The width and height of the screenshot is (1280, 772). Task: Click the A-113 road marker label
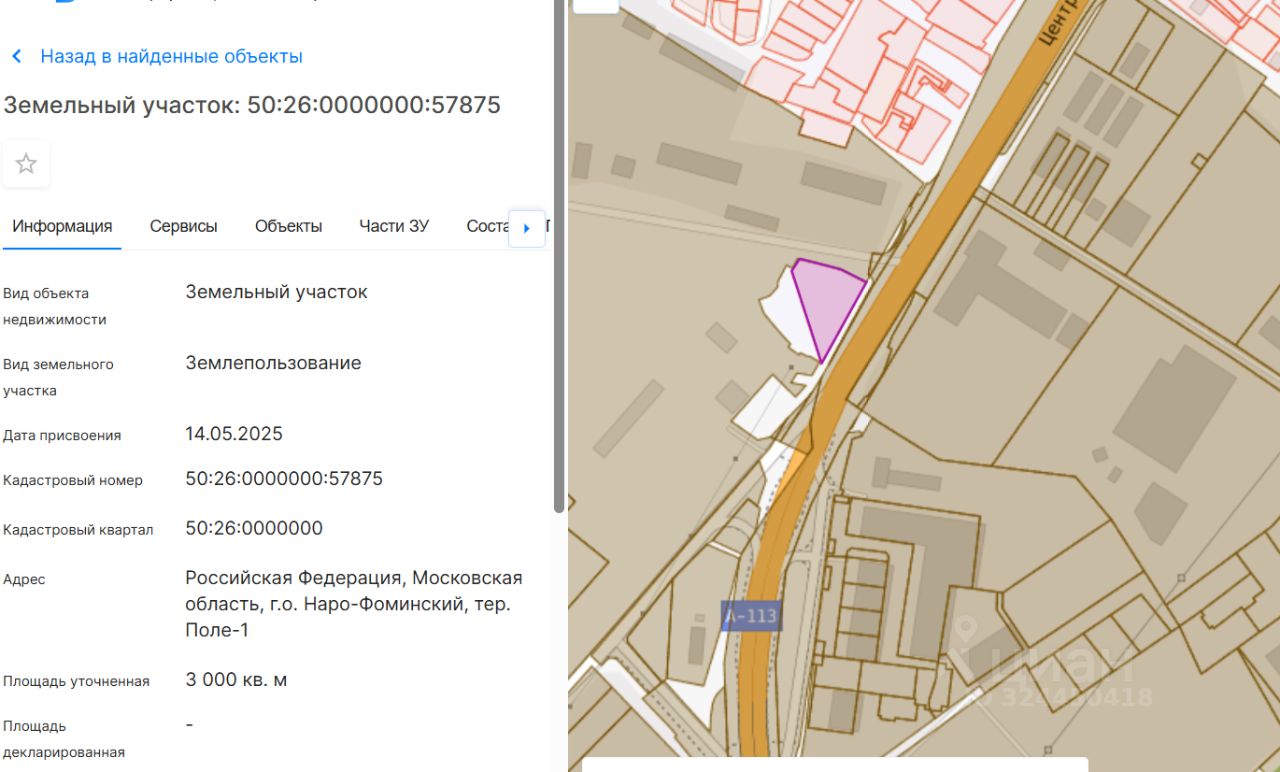click(751, 615)
